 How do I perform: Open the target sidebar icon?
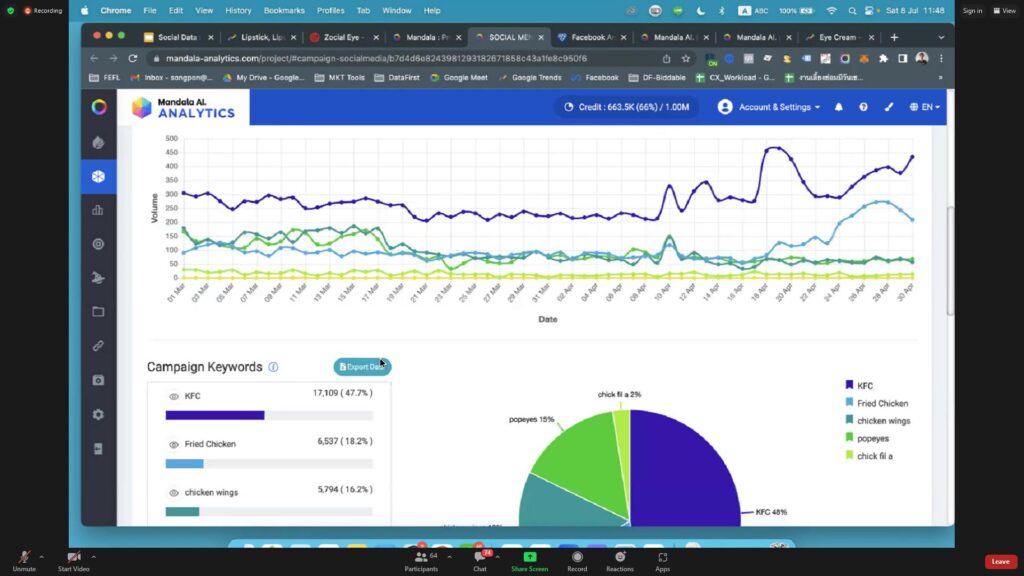[x=99, y=244]
